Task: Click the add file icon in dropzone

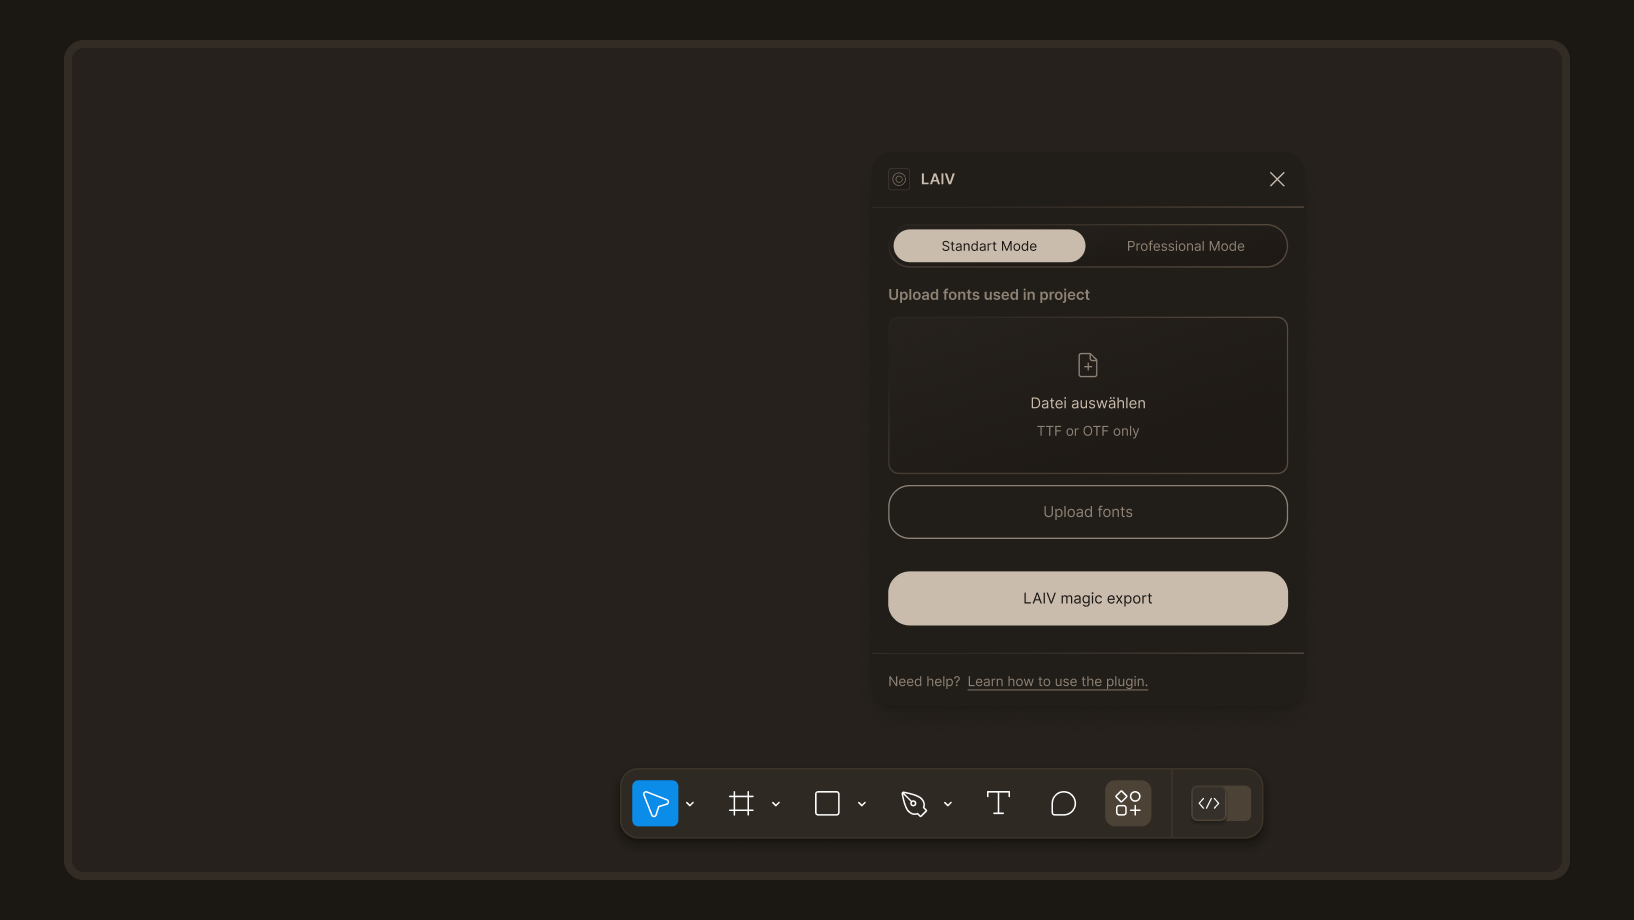Action: tap(1088, 365)
